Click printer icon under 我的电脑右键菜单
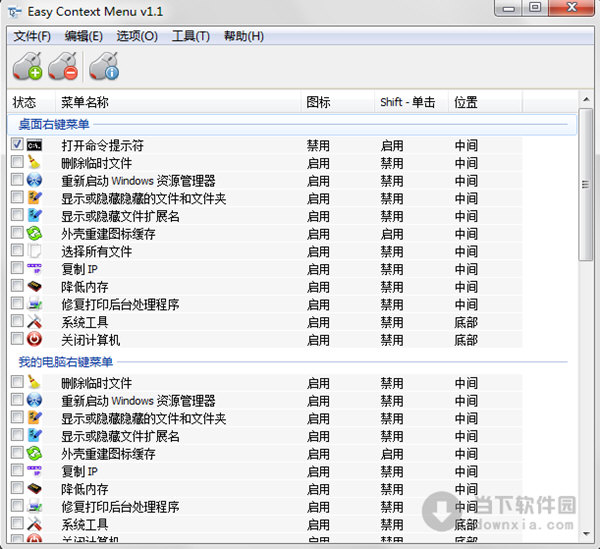This screenshot has width=600, height=549. (34, 506)
